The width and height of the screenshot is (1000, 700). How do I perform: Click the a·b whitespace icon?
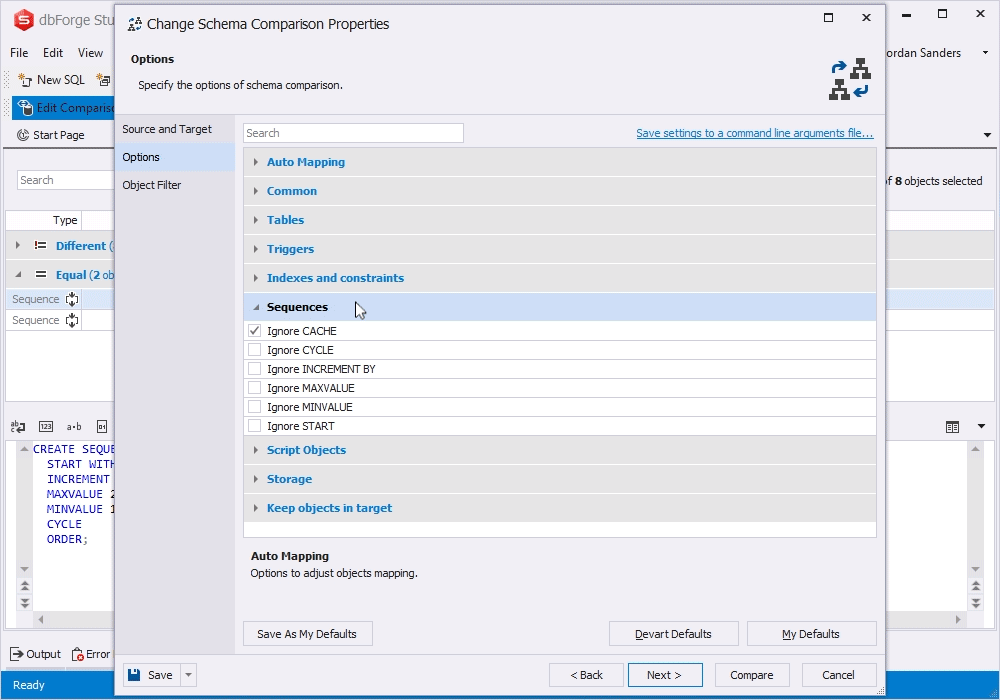click(x=74, y=427)
